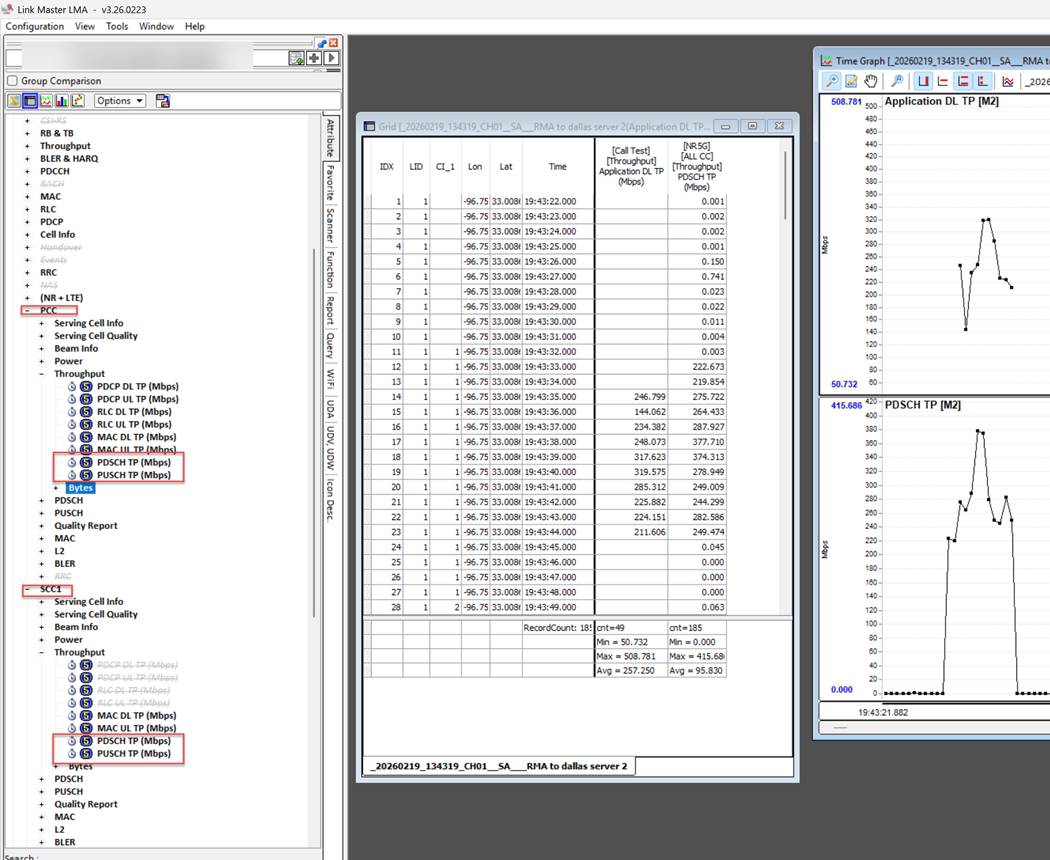
Task: Click the play arrow button in left panel
Action: (330, 59)
